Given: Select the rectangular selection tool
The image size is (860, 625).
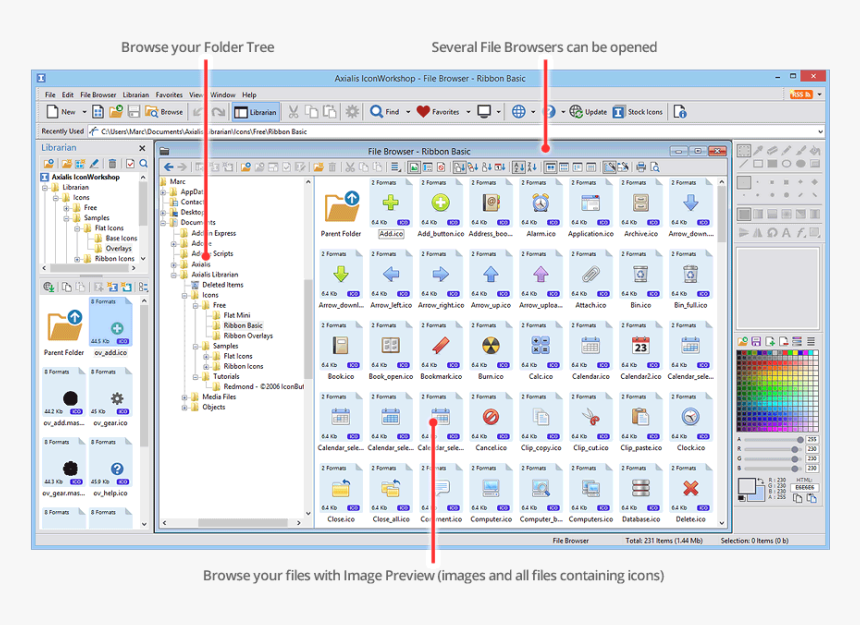Looking at the screenshot, I should pos(744,150).
